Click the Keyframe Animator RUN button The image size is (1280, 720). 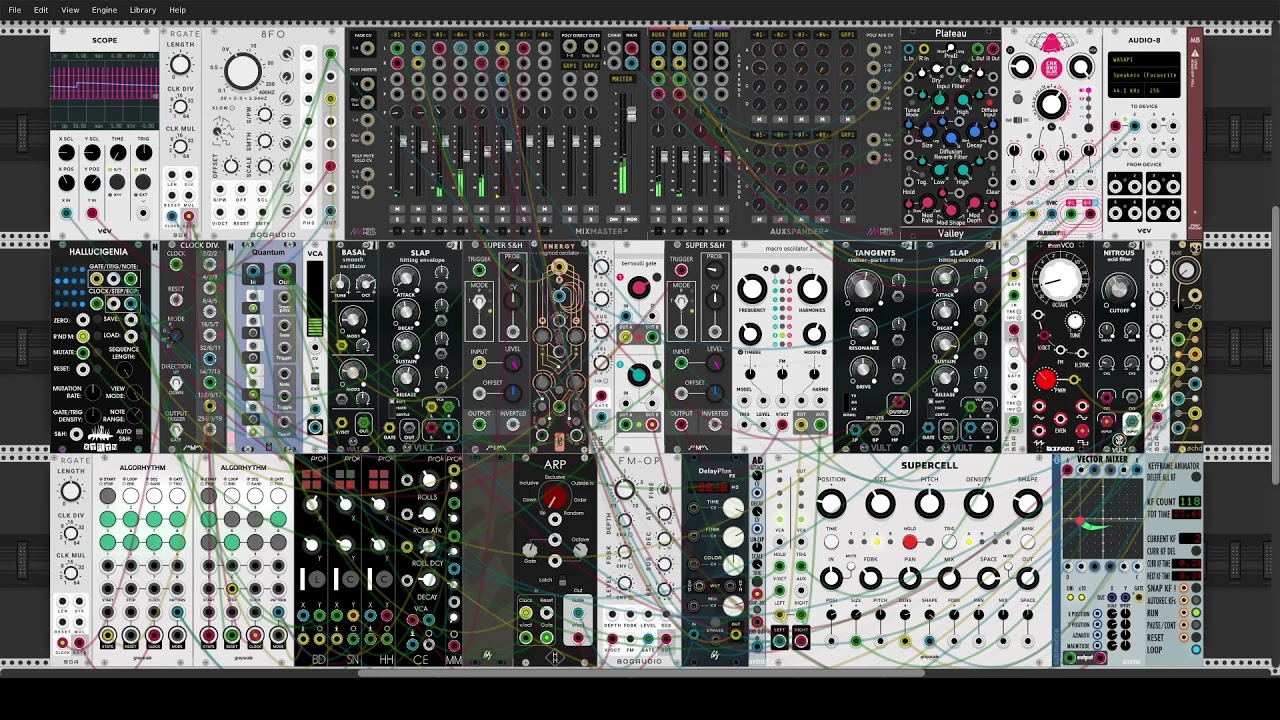pyautogui.click(x=1196, y=612)
